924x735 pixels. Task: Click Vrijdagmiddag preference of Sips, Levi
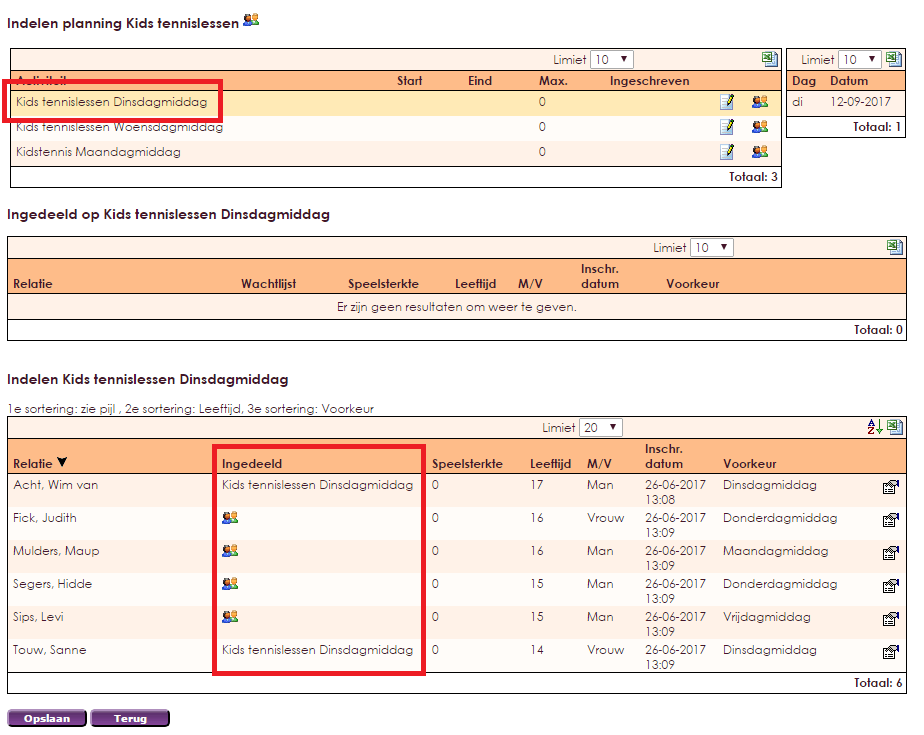(x=767, y=617)
